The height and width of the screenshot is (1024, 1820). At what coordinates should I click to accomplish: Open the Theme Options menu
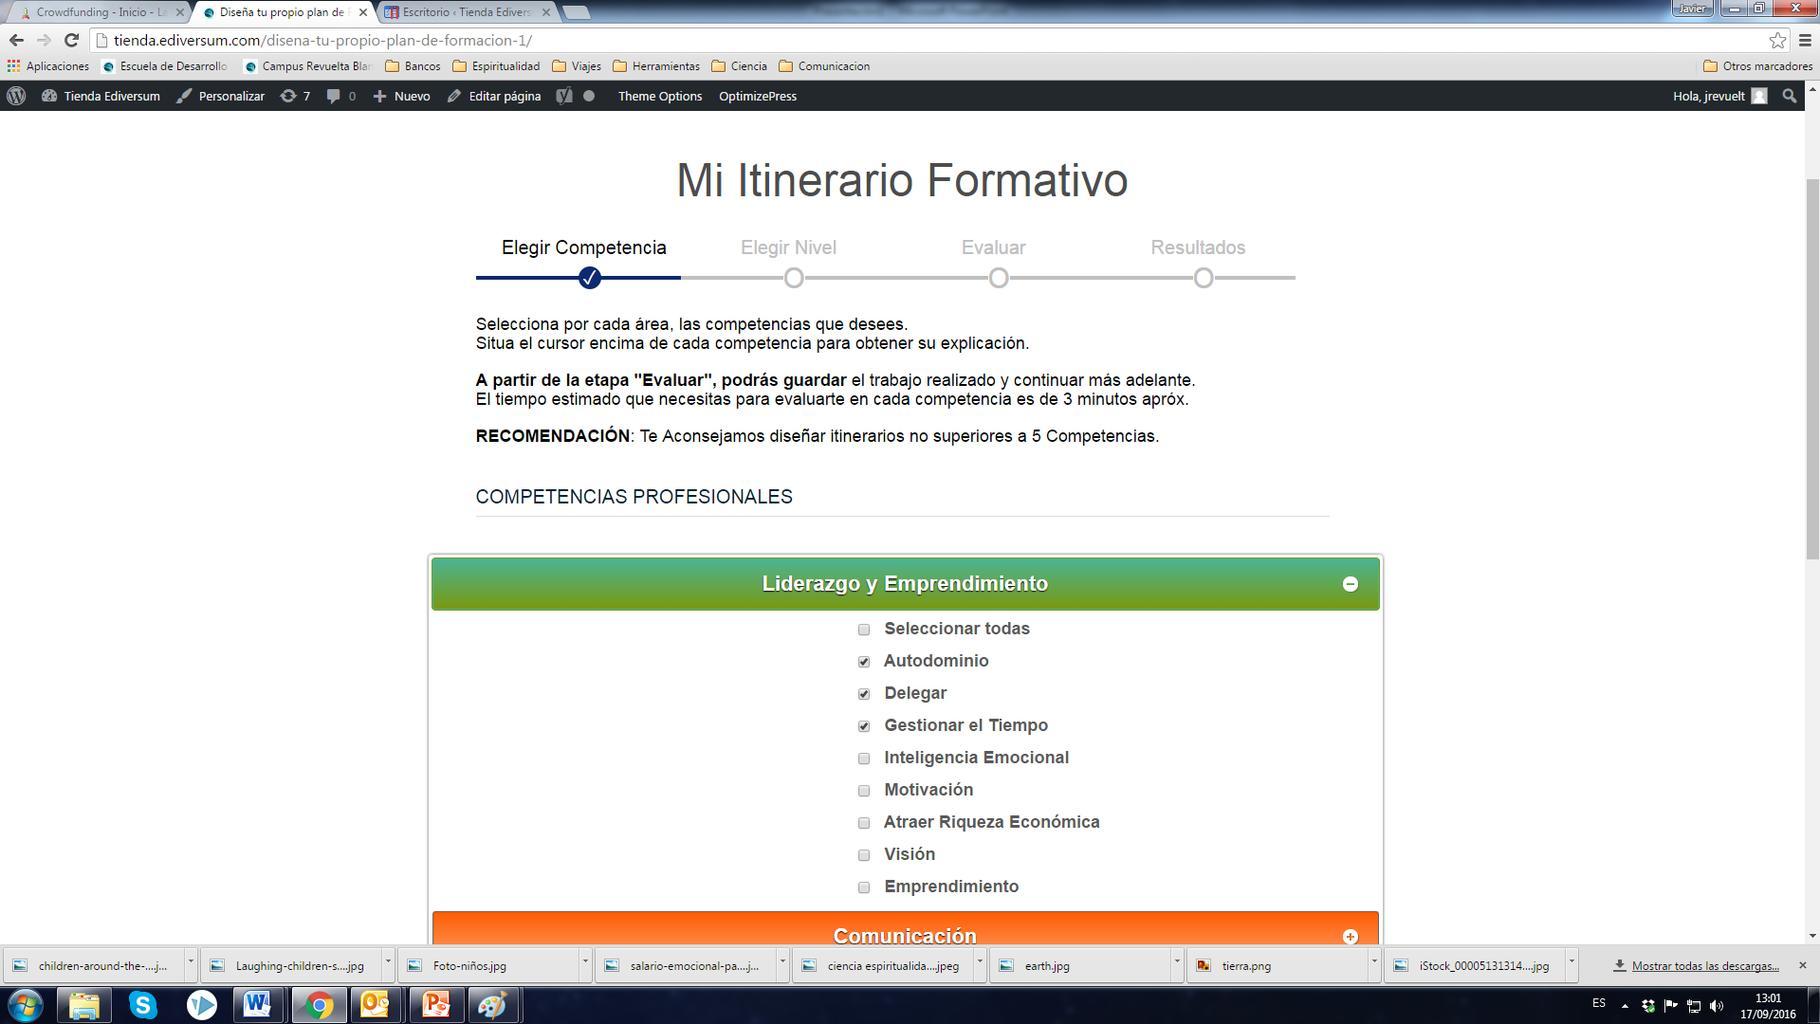(659, 96)
